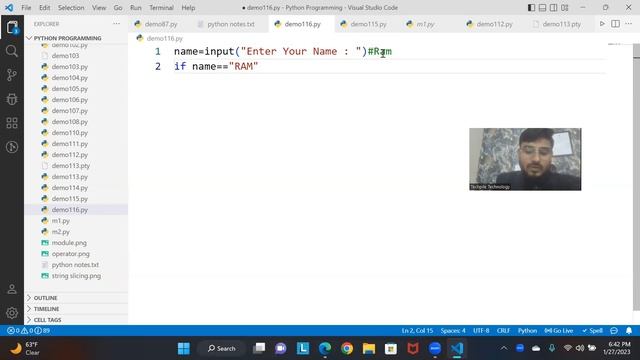Open Google Chrome from taskbar

click(x=347, y=349)
